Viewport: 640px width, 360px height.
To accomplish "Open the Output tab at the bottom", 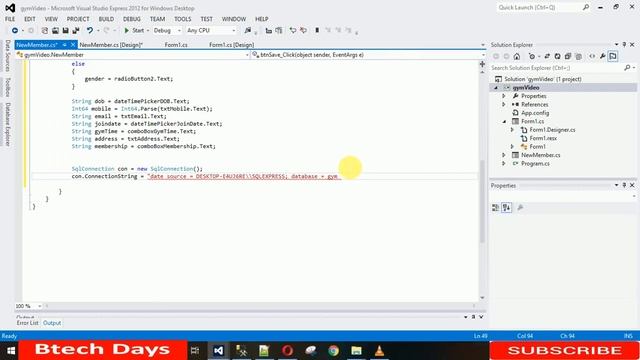I will click(52, 323).
